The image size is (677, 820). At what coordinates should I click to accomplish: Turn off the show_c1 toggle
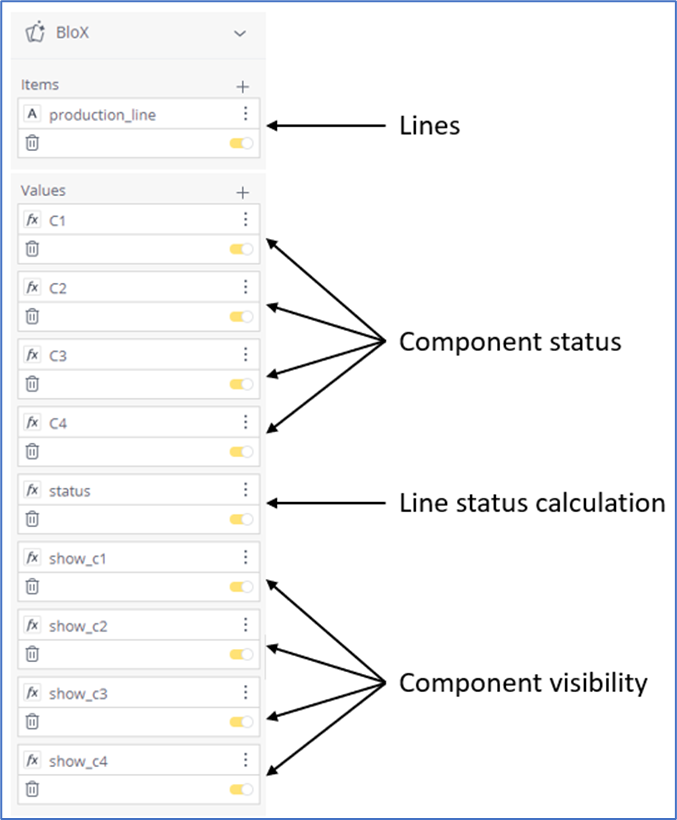click(x=241, y=587)
